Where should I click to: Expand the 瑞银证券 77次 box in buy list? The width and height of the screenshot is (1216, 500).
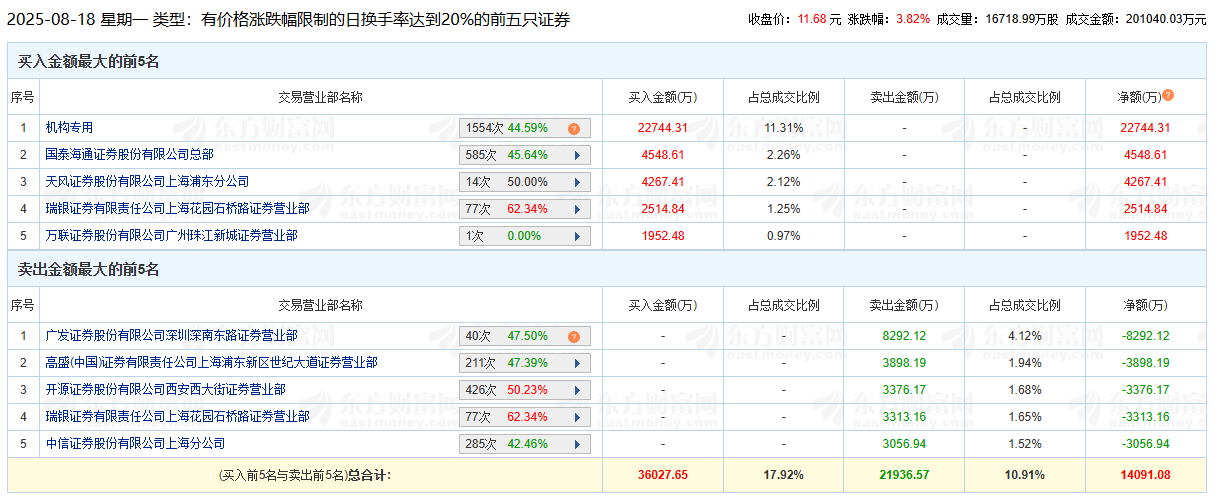[525, 209]
